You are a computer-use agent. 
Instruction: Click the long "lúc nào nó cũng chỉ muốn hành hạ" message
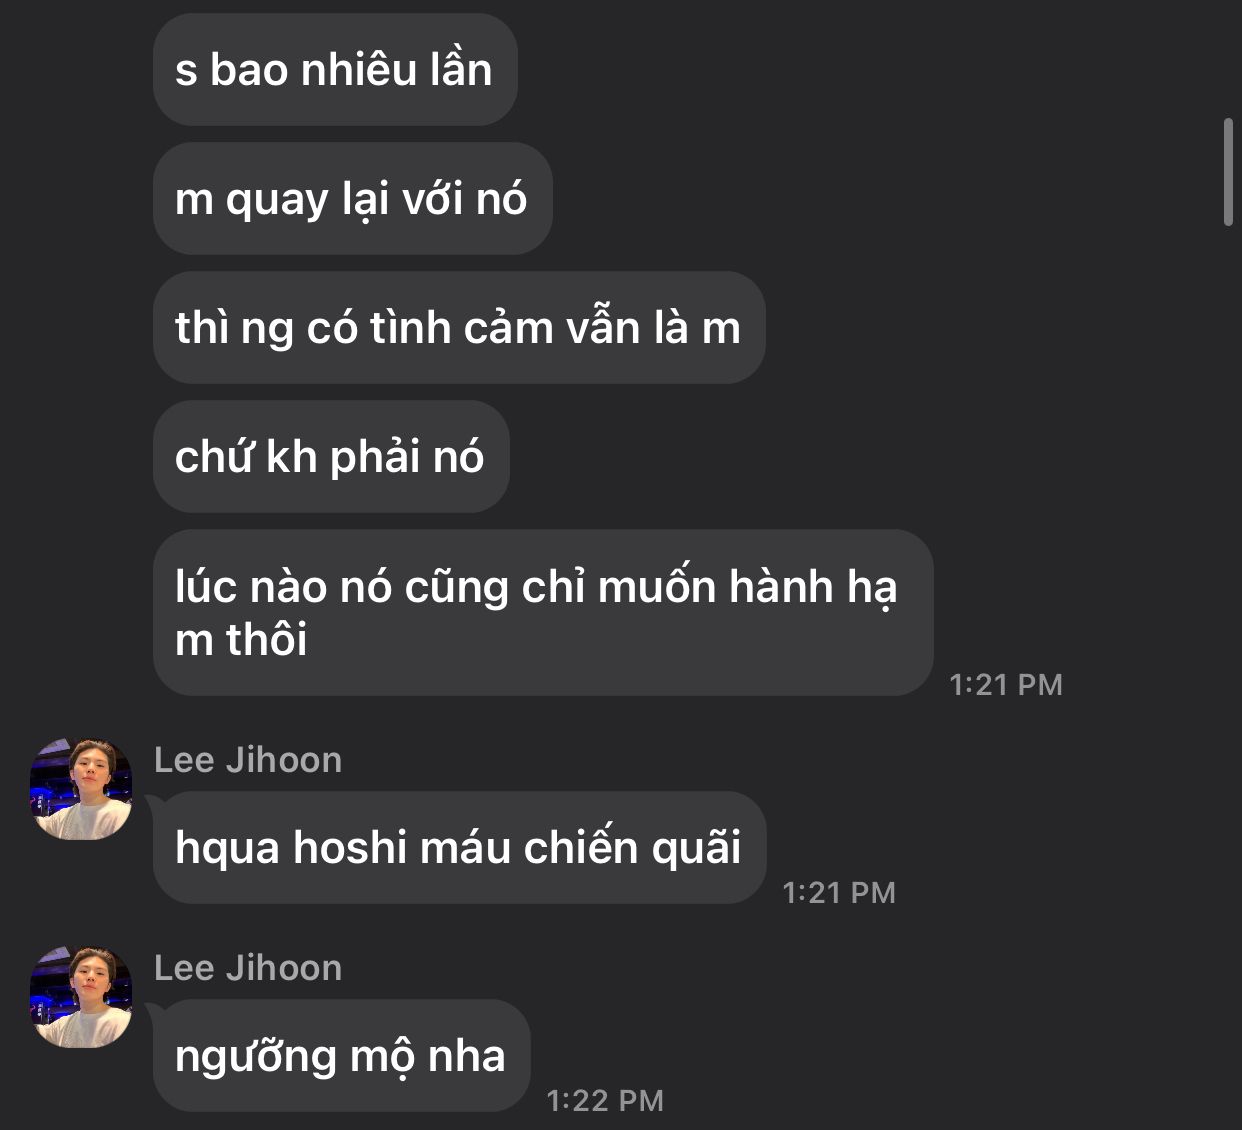point(543,613)
